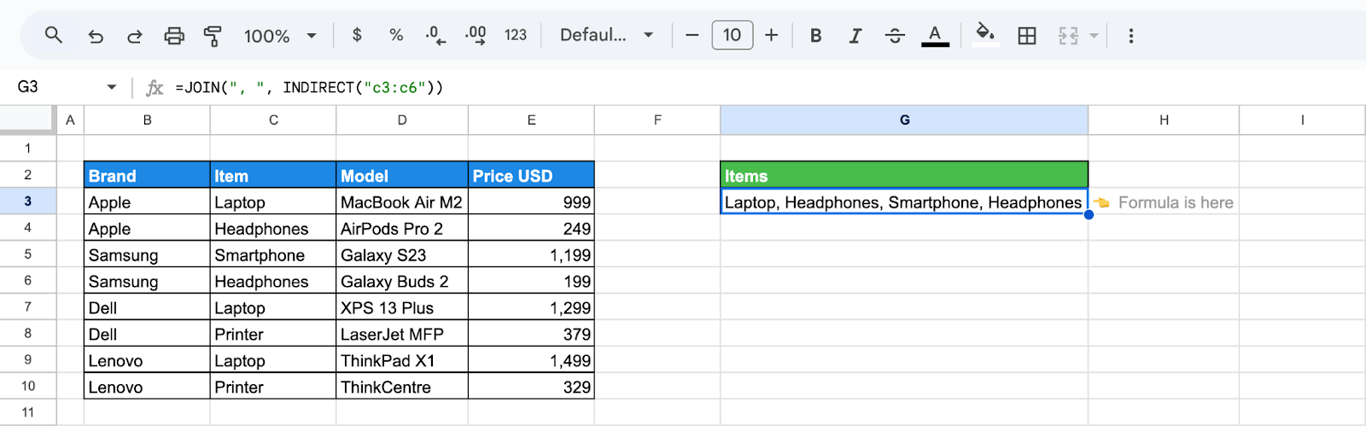Click the select-all corner box

(28, 120)
